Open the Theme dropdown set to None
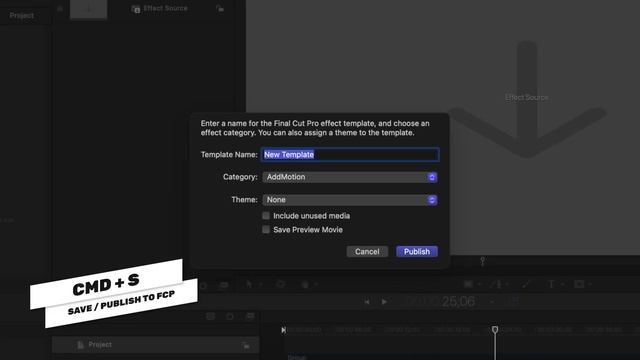 (x=350, y=200)
